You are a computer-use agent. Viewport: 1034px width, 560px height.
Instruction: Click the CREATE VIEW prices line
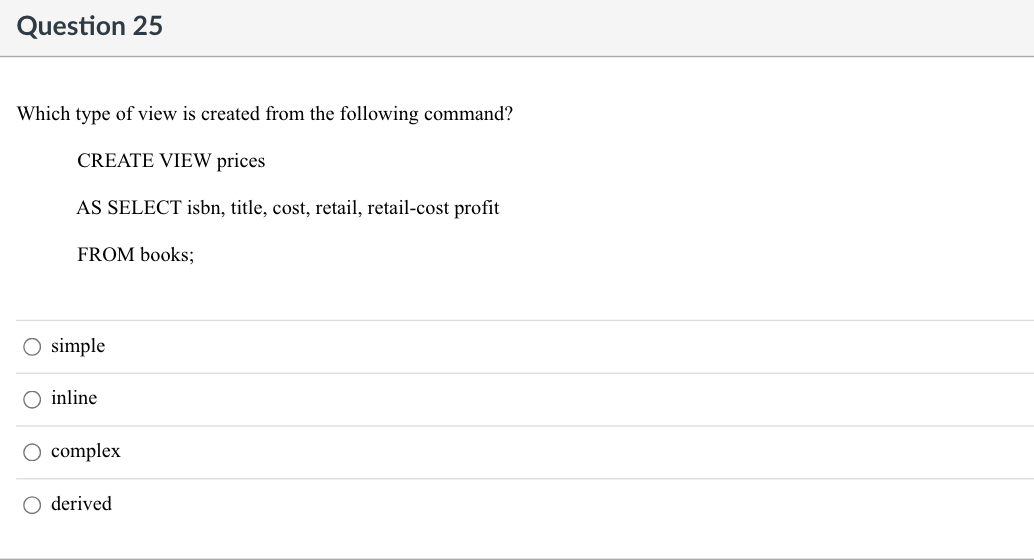point(171,161)
